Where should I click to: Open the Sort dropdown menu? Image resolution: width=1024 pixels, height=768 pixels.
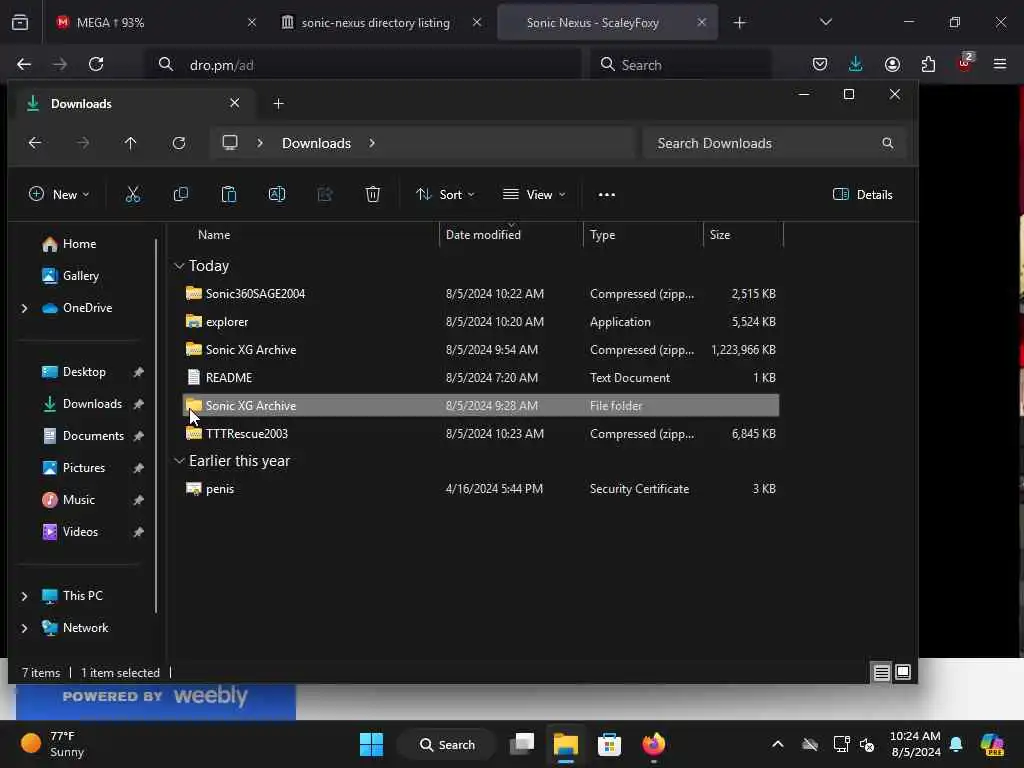445,195
